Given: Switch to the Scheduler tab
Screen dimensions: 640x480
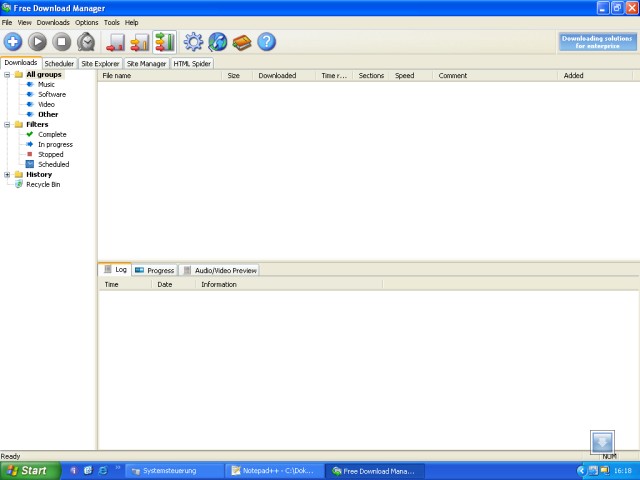Looking at the screenshot, I should coord(59,63).
